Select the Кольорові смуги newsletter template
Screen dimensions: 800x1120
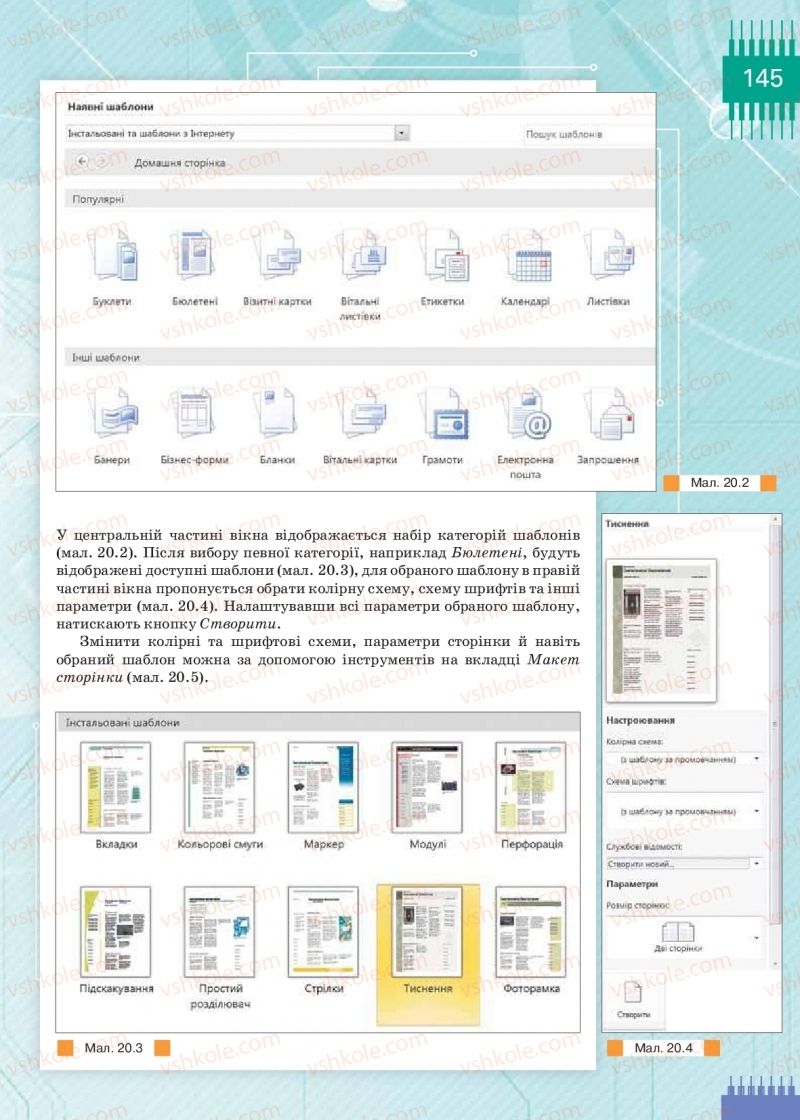(220, 795)
